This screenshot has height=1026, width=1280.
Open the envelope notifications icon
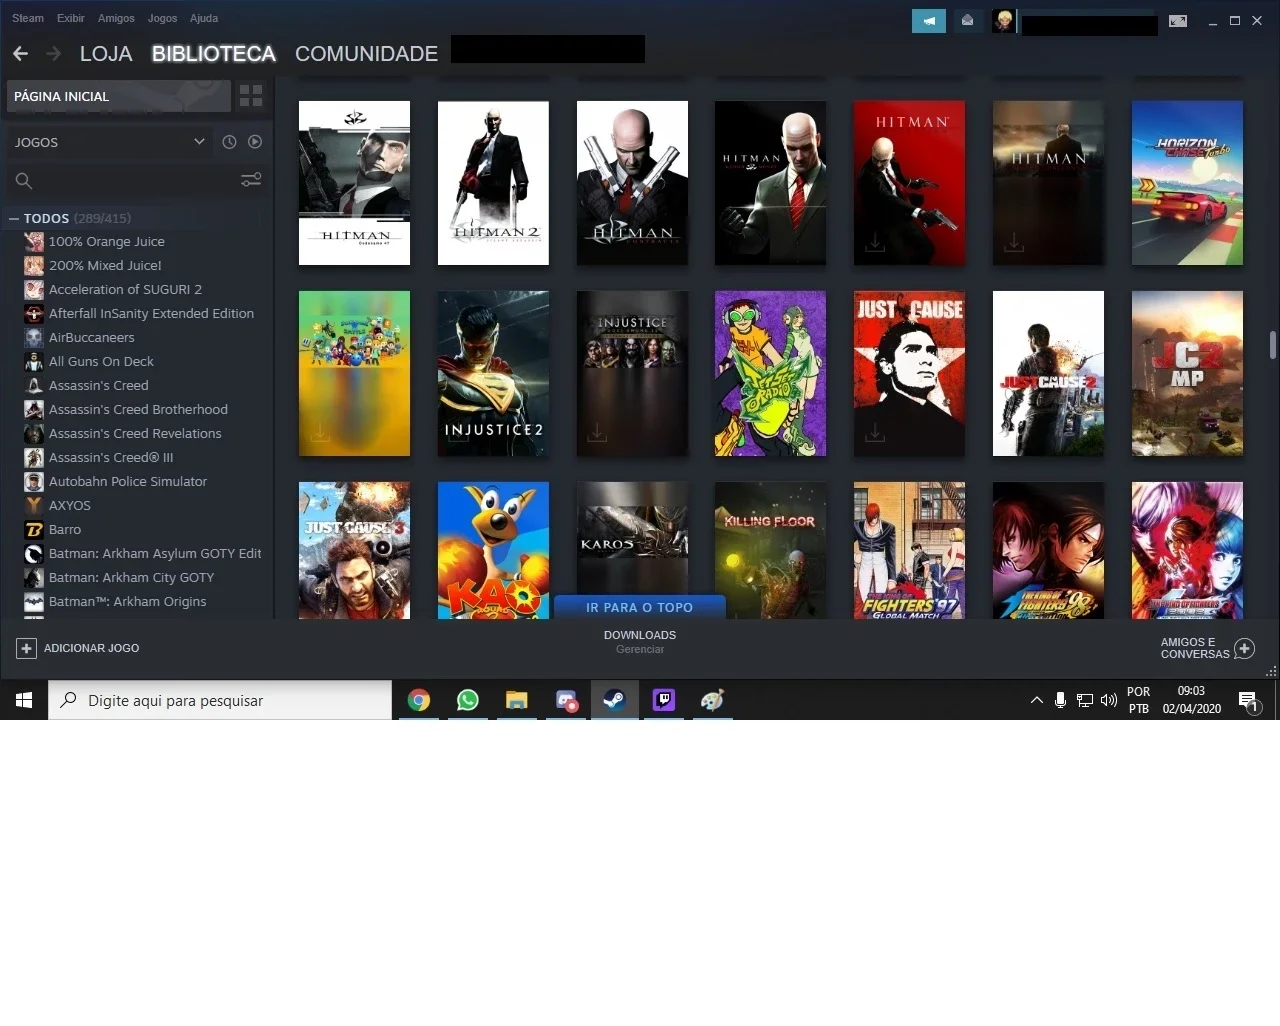pos(967,20)
